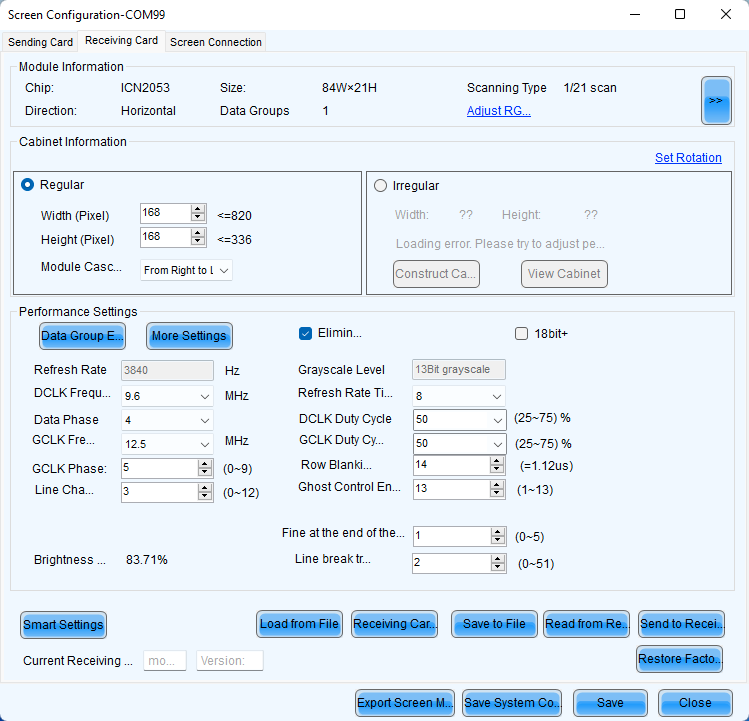Increase the Ghost Control spinner value
The height and width of the screenshot is (721, 749).
click(x=497, y=484)
